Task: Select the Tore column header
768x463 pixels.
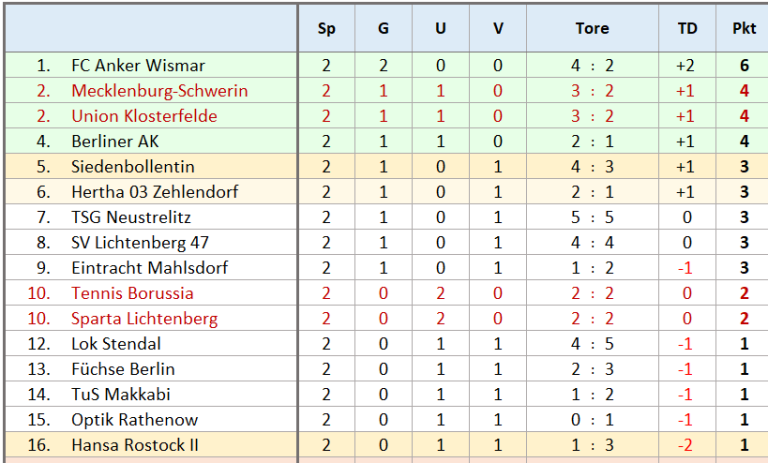Action: click(592, 28)
